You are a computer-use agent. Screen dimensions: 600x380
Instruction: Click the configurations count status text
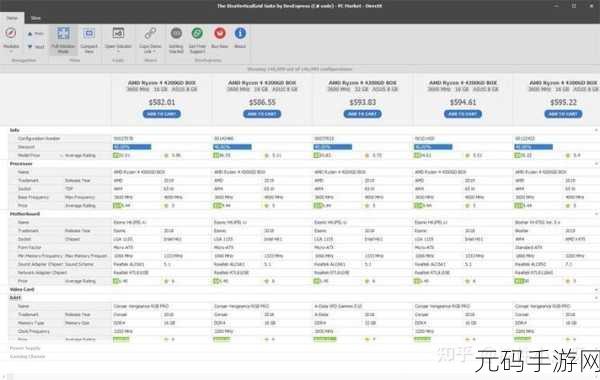[300, 69]
